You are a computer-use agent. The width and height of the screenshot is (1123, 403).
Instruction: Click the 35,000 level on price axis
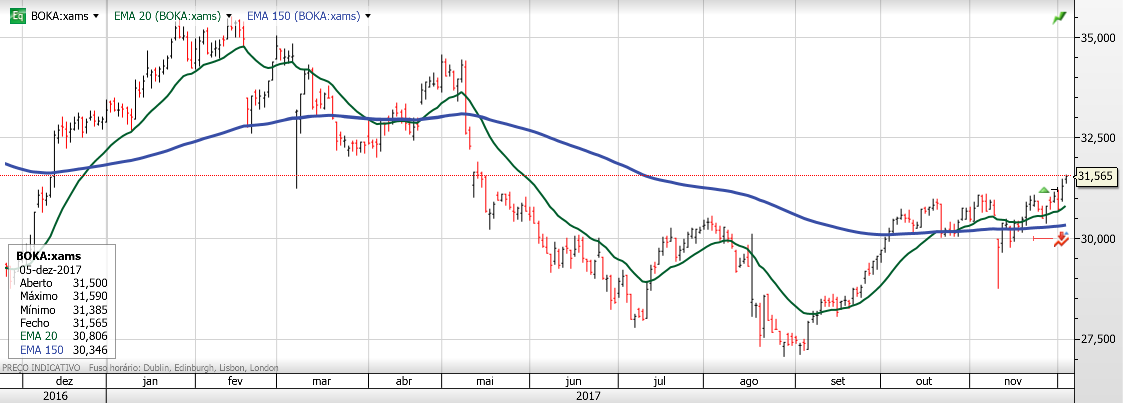[x=1096, y=38]
